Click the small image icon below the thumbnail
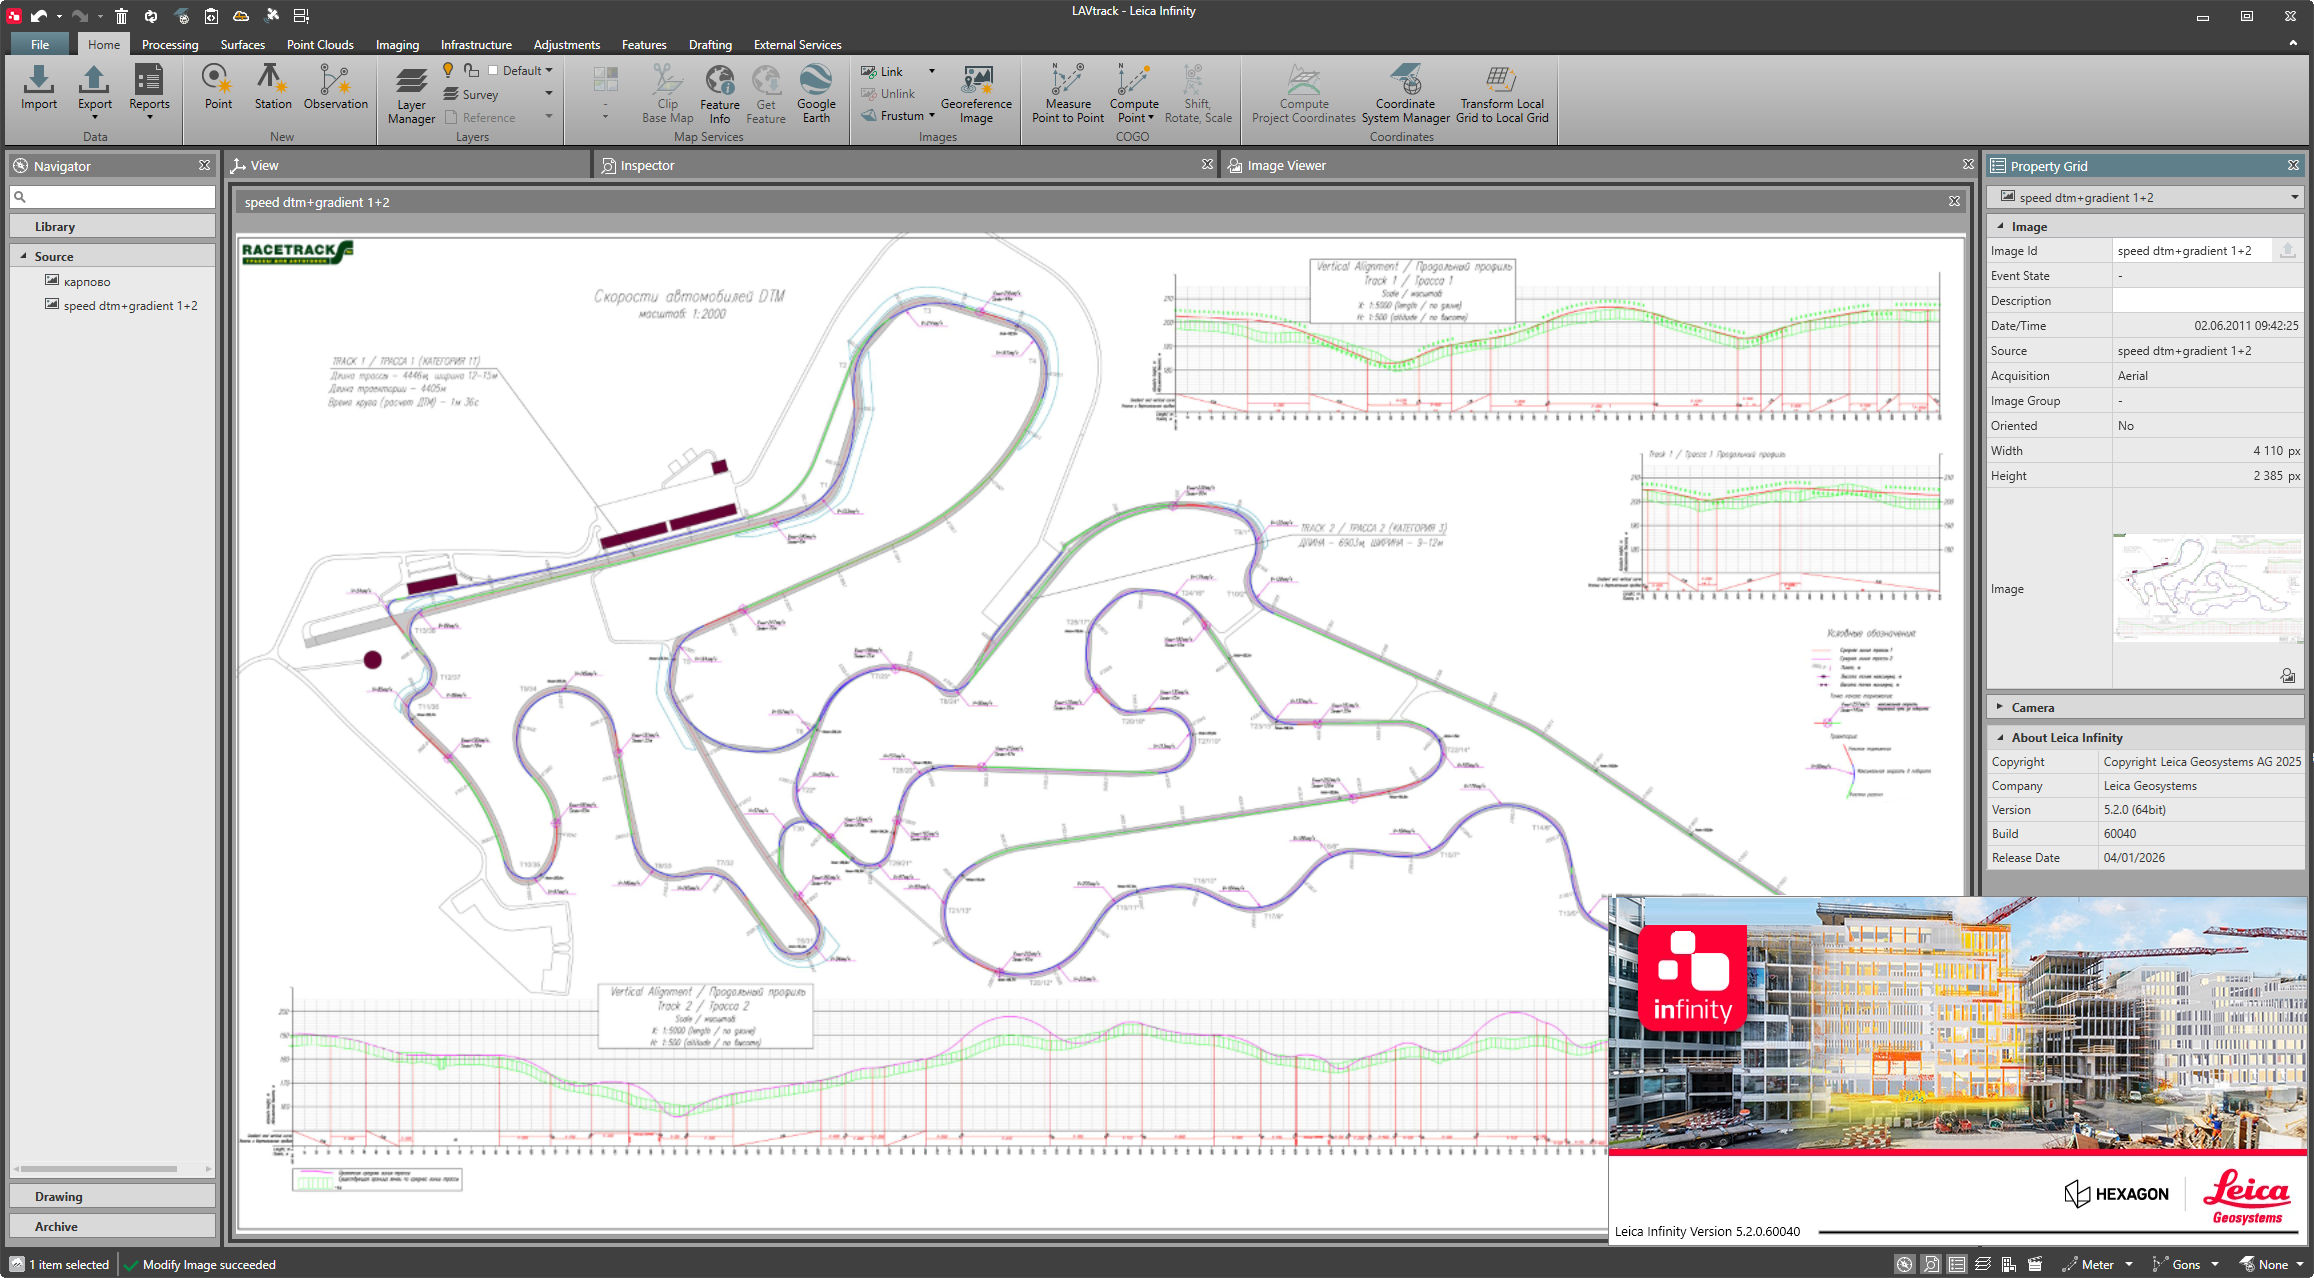2314x1278 pixels. [x=2287, y=675]
